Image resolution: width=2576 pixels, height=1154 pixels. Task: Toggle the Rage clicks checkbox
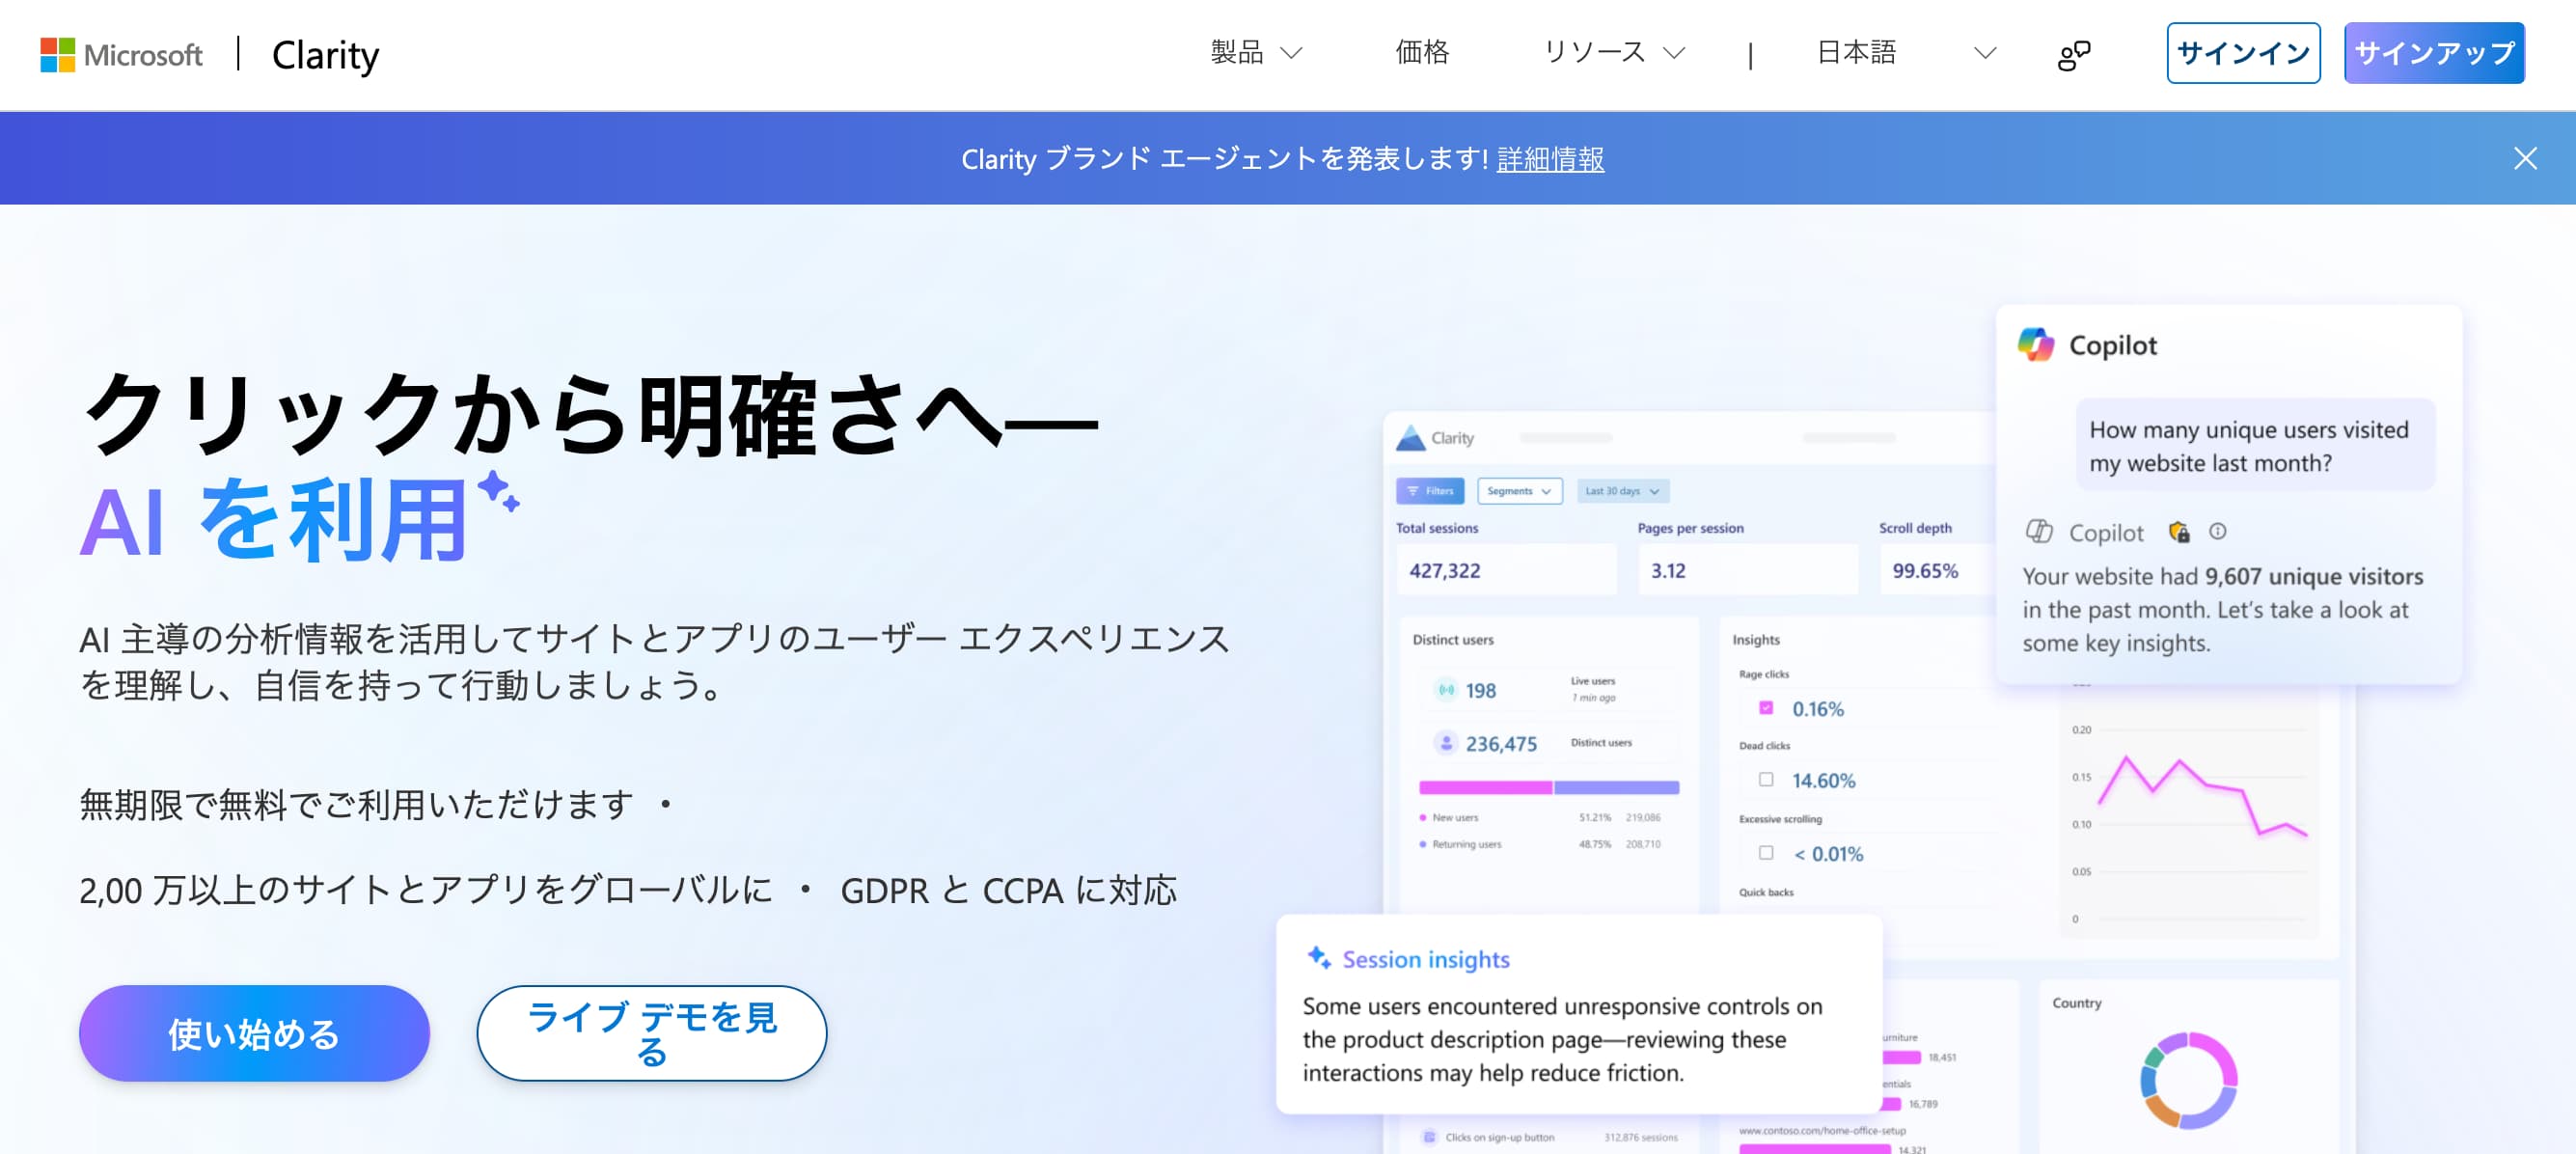(x=1766, y=708)
